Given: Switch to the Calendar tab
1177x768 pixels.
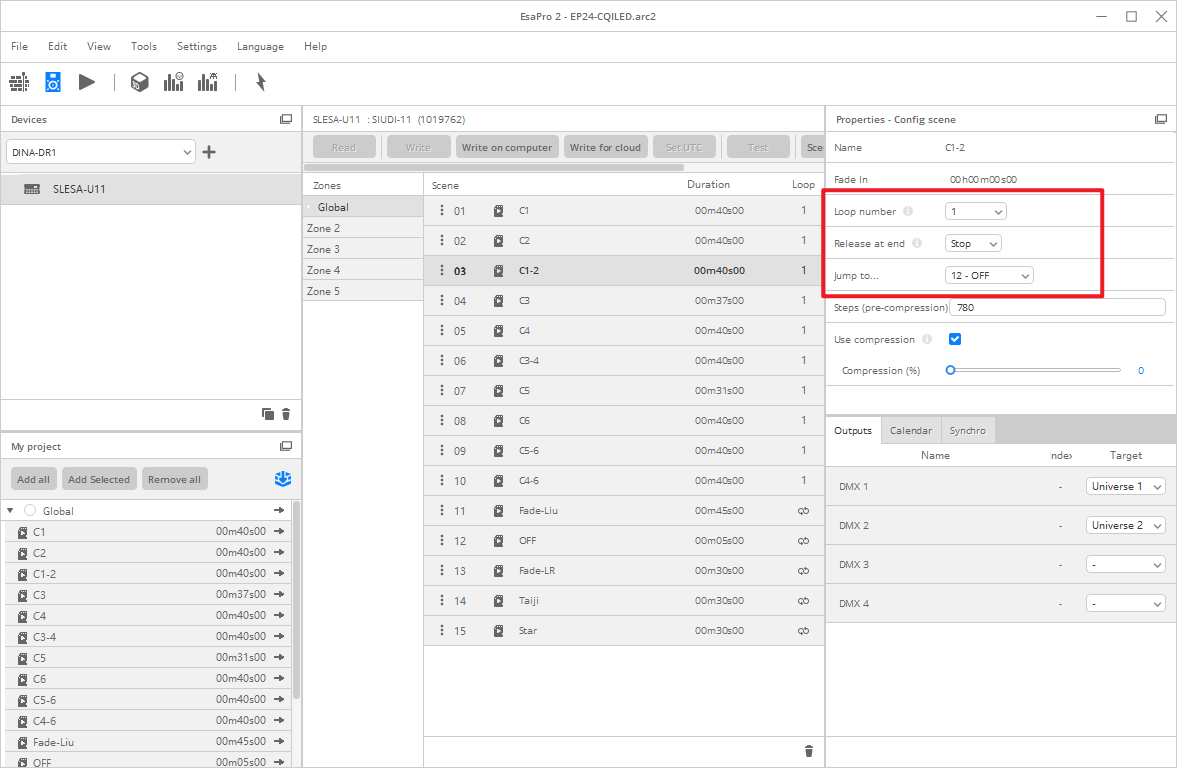Looking at the screenshot, I should click(x=910, y=431).
